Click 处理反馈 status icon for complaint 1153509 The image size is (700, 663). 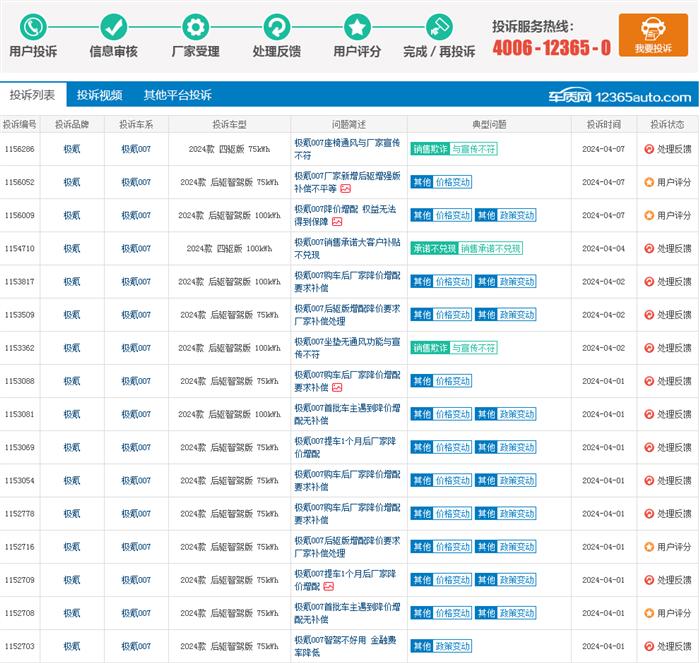pyautogui.click(x=649, y=315)
